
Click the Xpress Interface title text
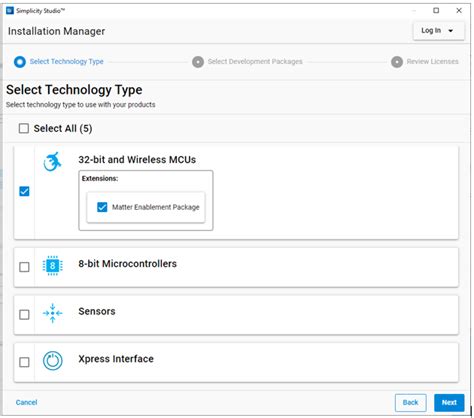coord(116,359)
